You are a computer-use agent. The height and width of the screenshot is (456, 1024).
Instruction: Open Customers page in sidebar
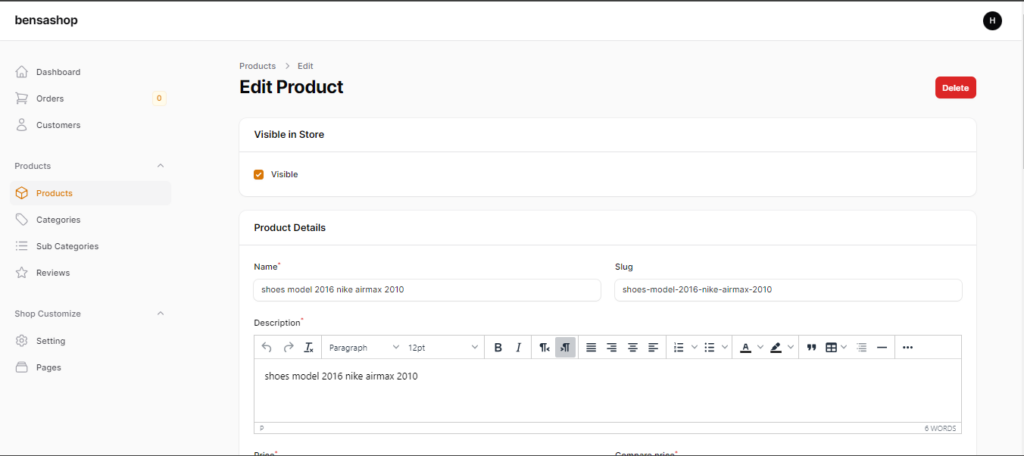pos(90,125)
